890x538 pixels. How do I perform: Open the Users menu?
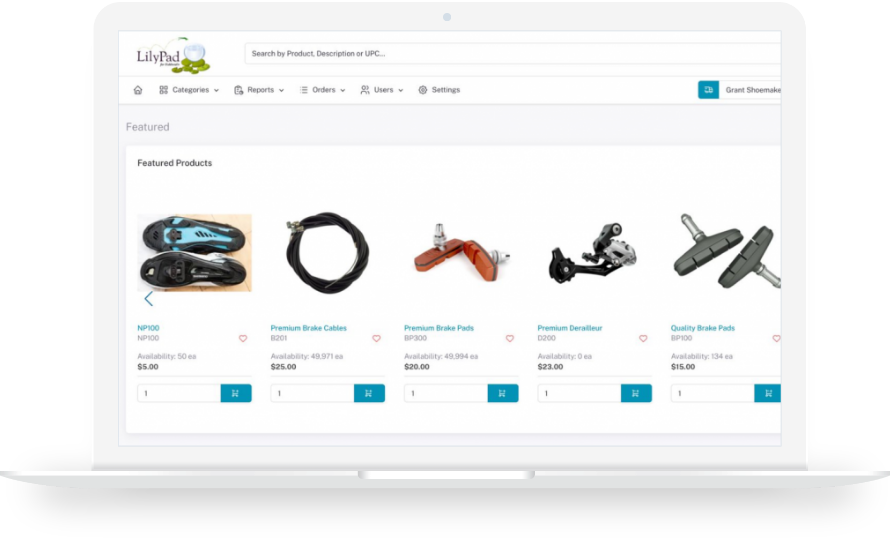tap(381, 90)
